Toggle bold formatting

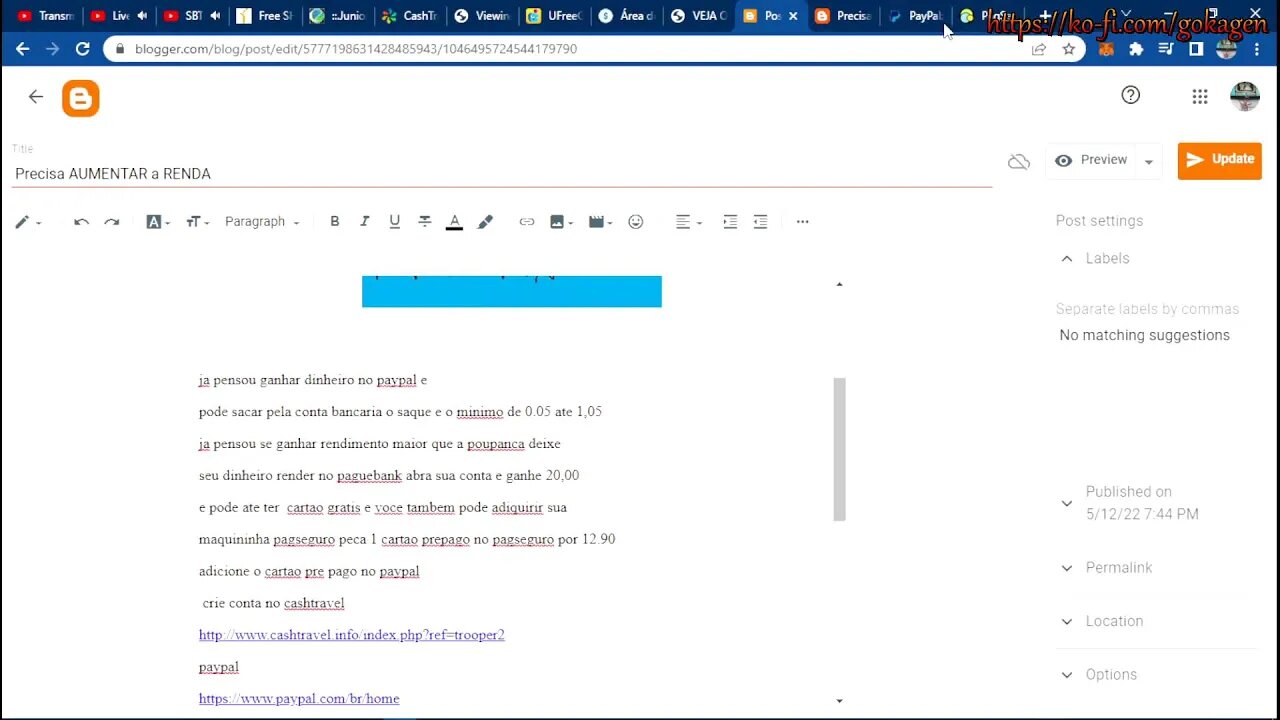tap(335, 222)
